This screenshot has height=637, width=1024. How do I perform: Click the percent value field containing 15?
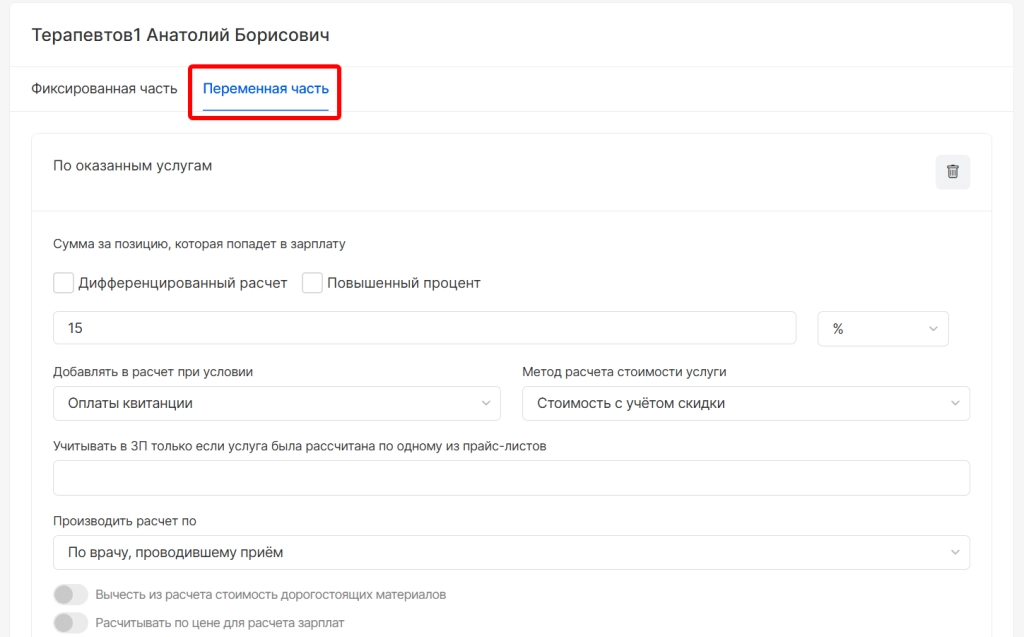424,328
